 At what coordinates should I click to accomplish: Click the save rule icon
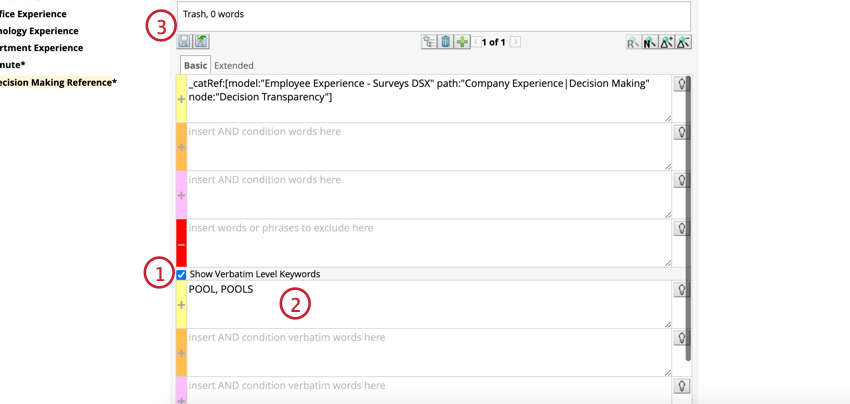click(x=184, y=42)
